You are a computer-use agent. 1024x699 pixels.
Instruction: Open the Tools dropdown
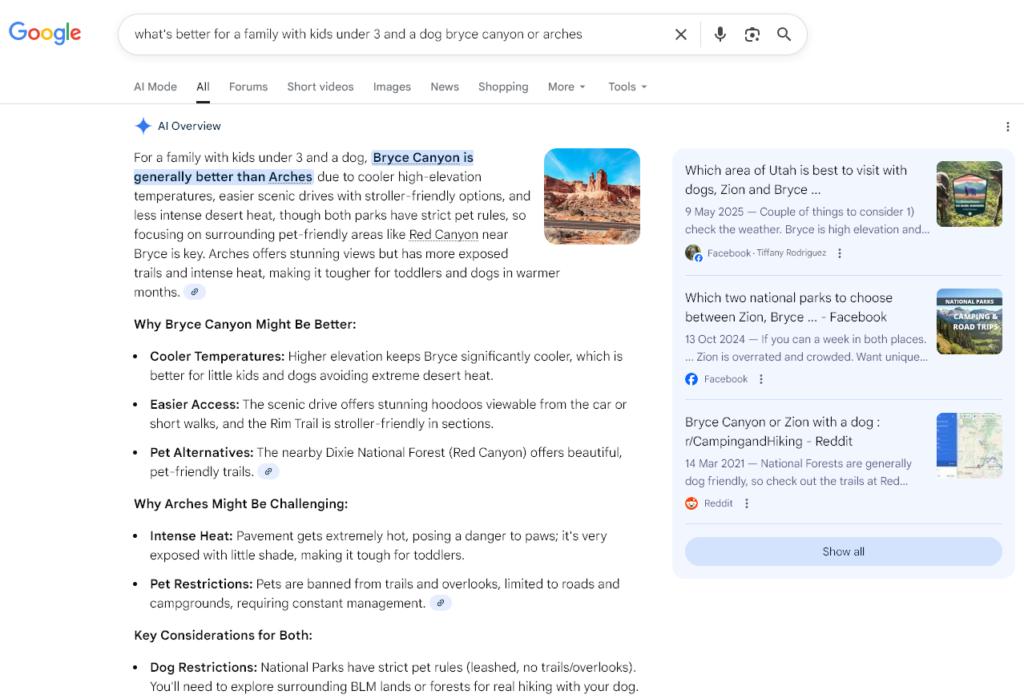coord(627,87)
